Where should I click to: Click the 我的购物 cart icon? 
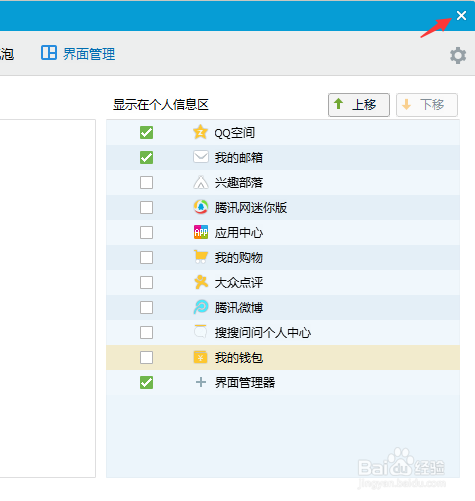tap(201, 257)
